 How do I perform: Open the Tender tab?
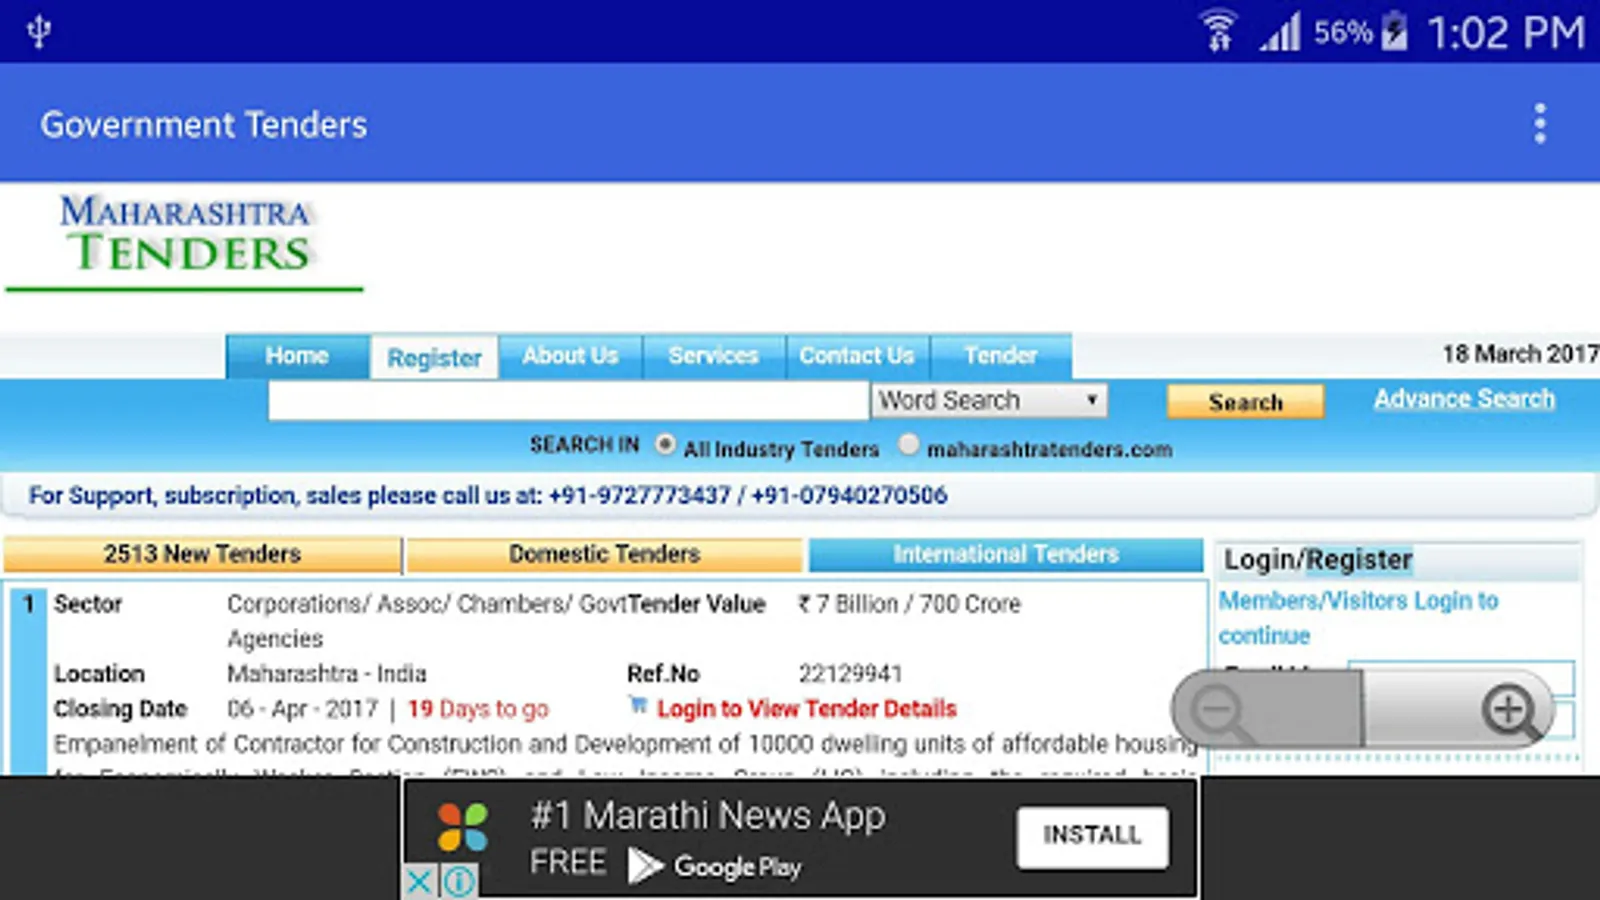(x=1001, y=356)
